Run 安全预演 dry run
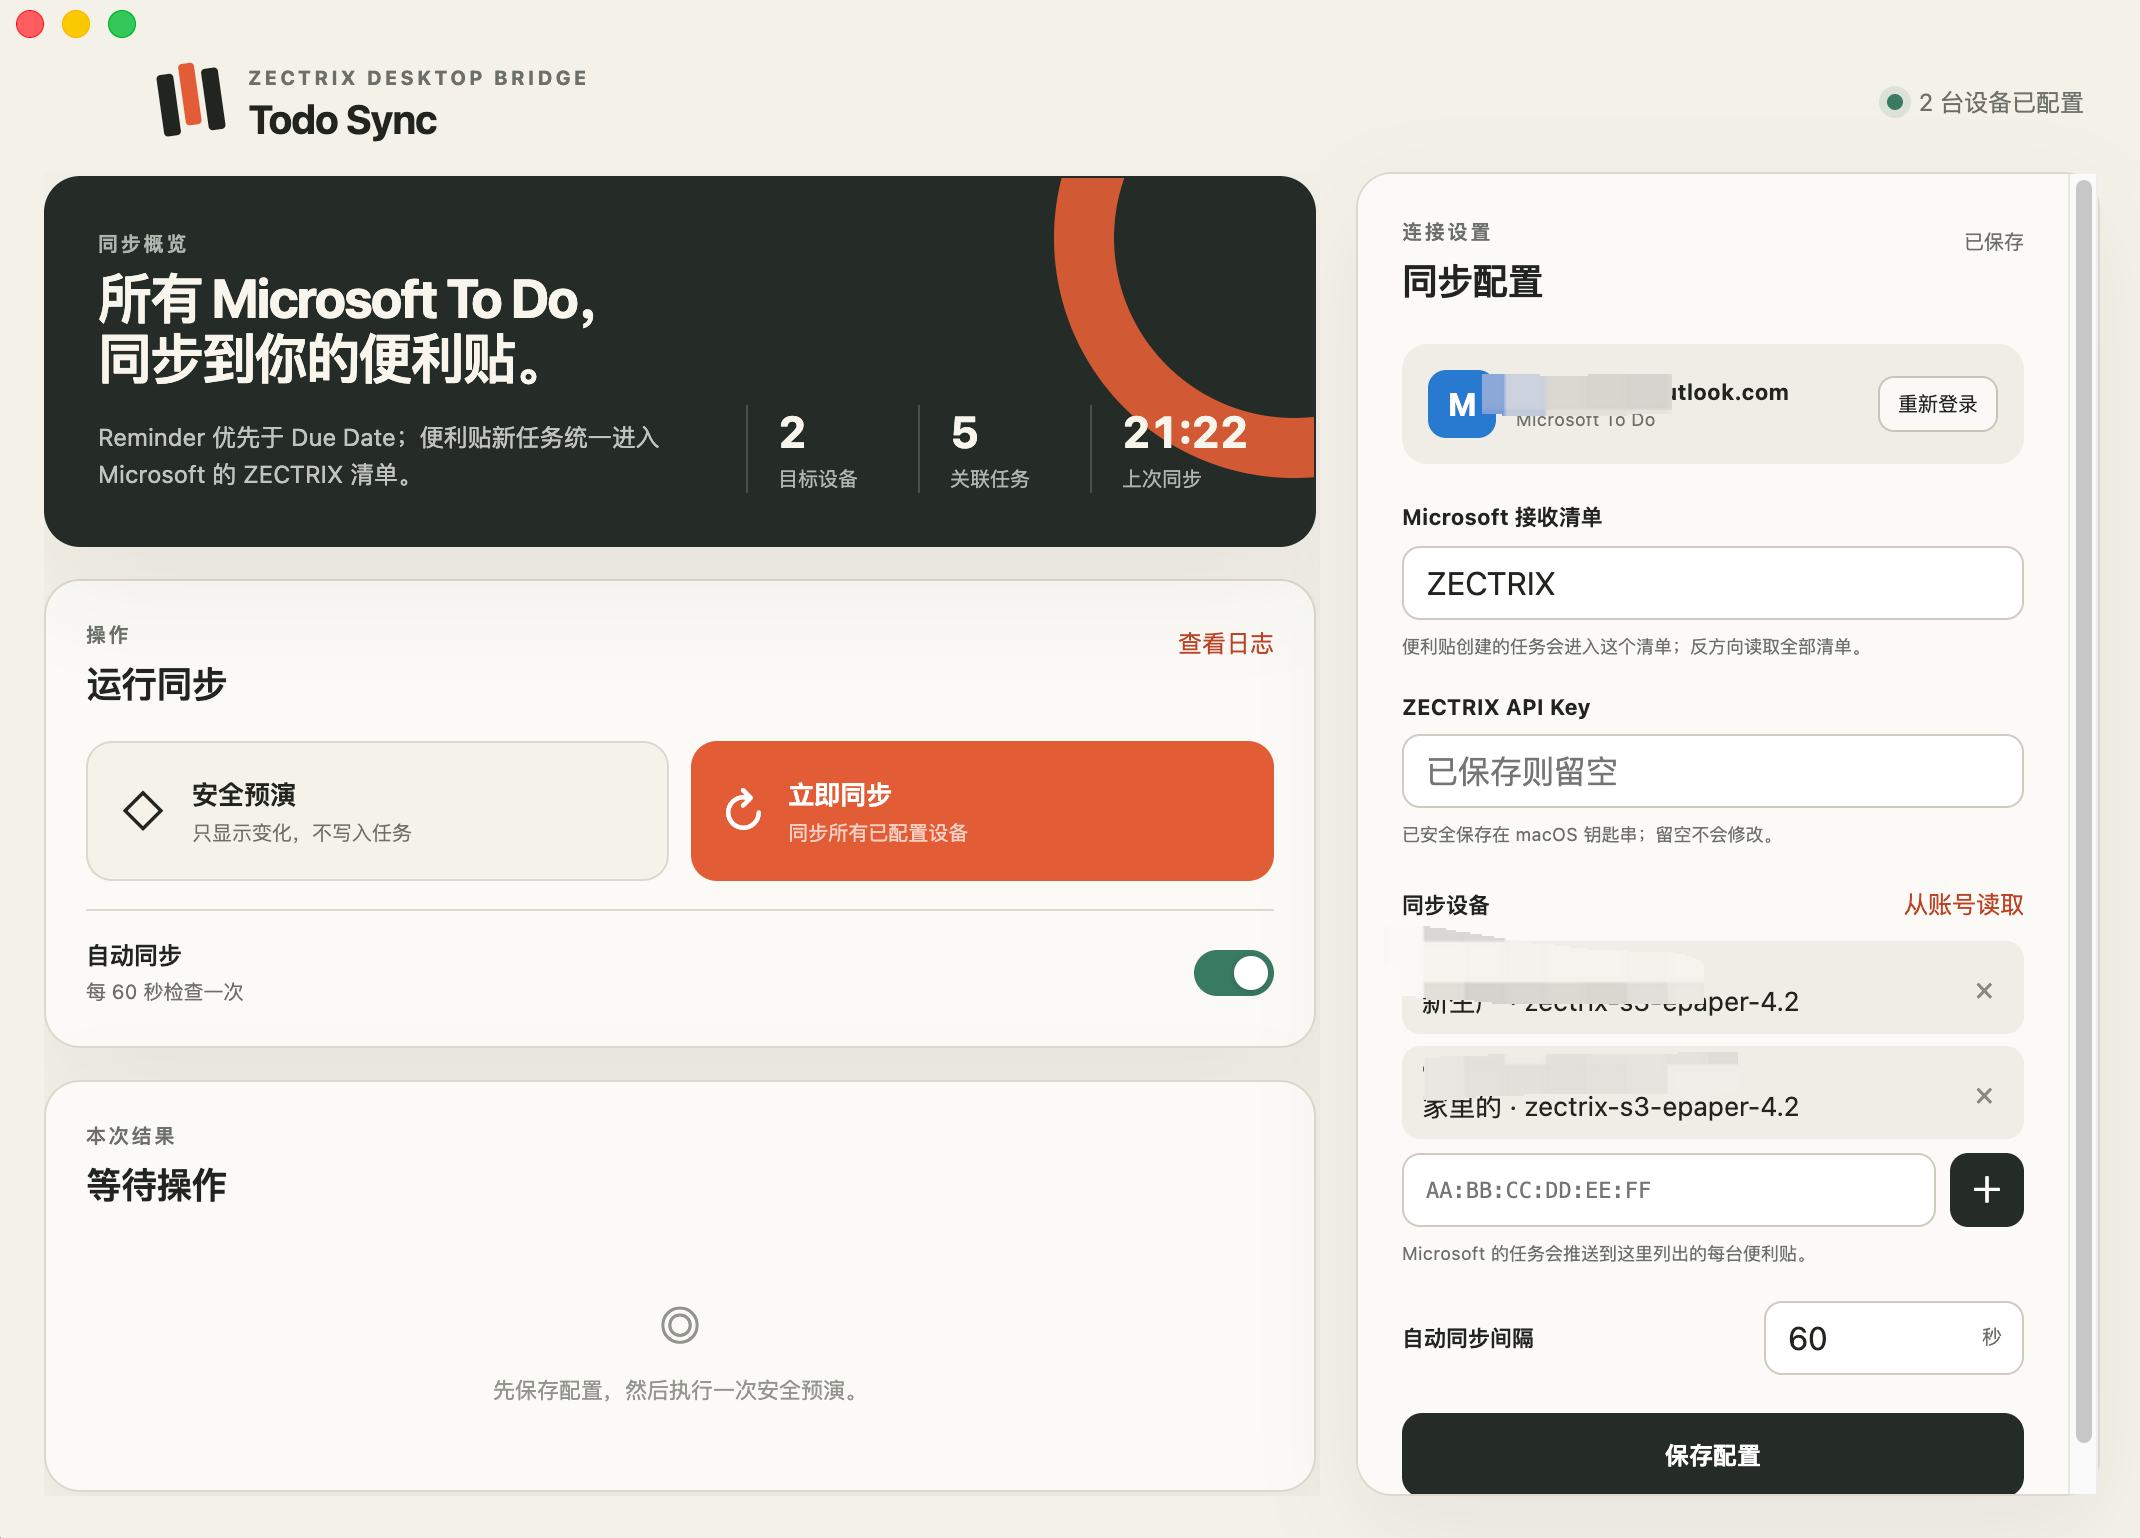This screenshot has height=1538, width=2140. click(377, 811)
